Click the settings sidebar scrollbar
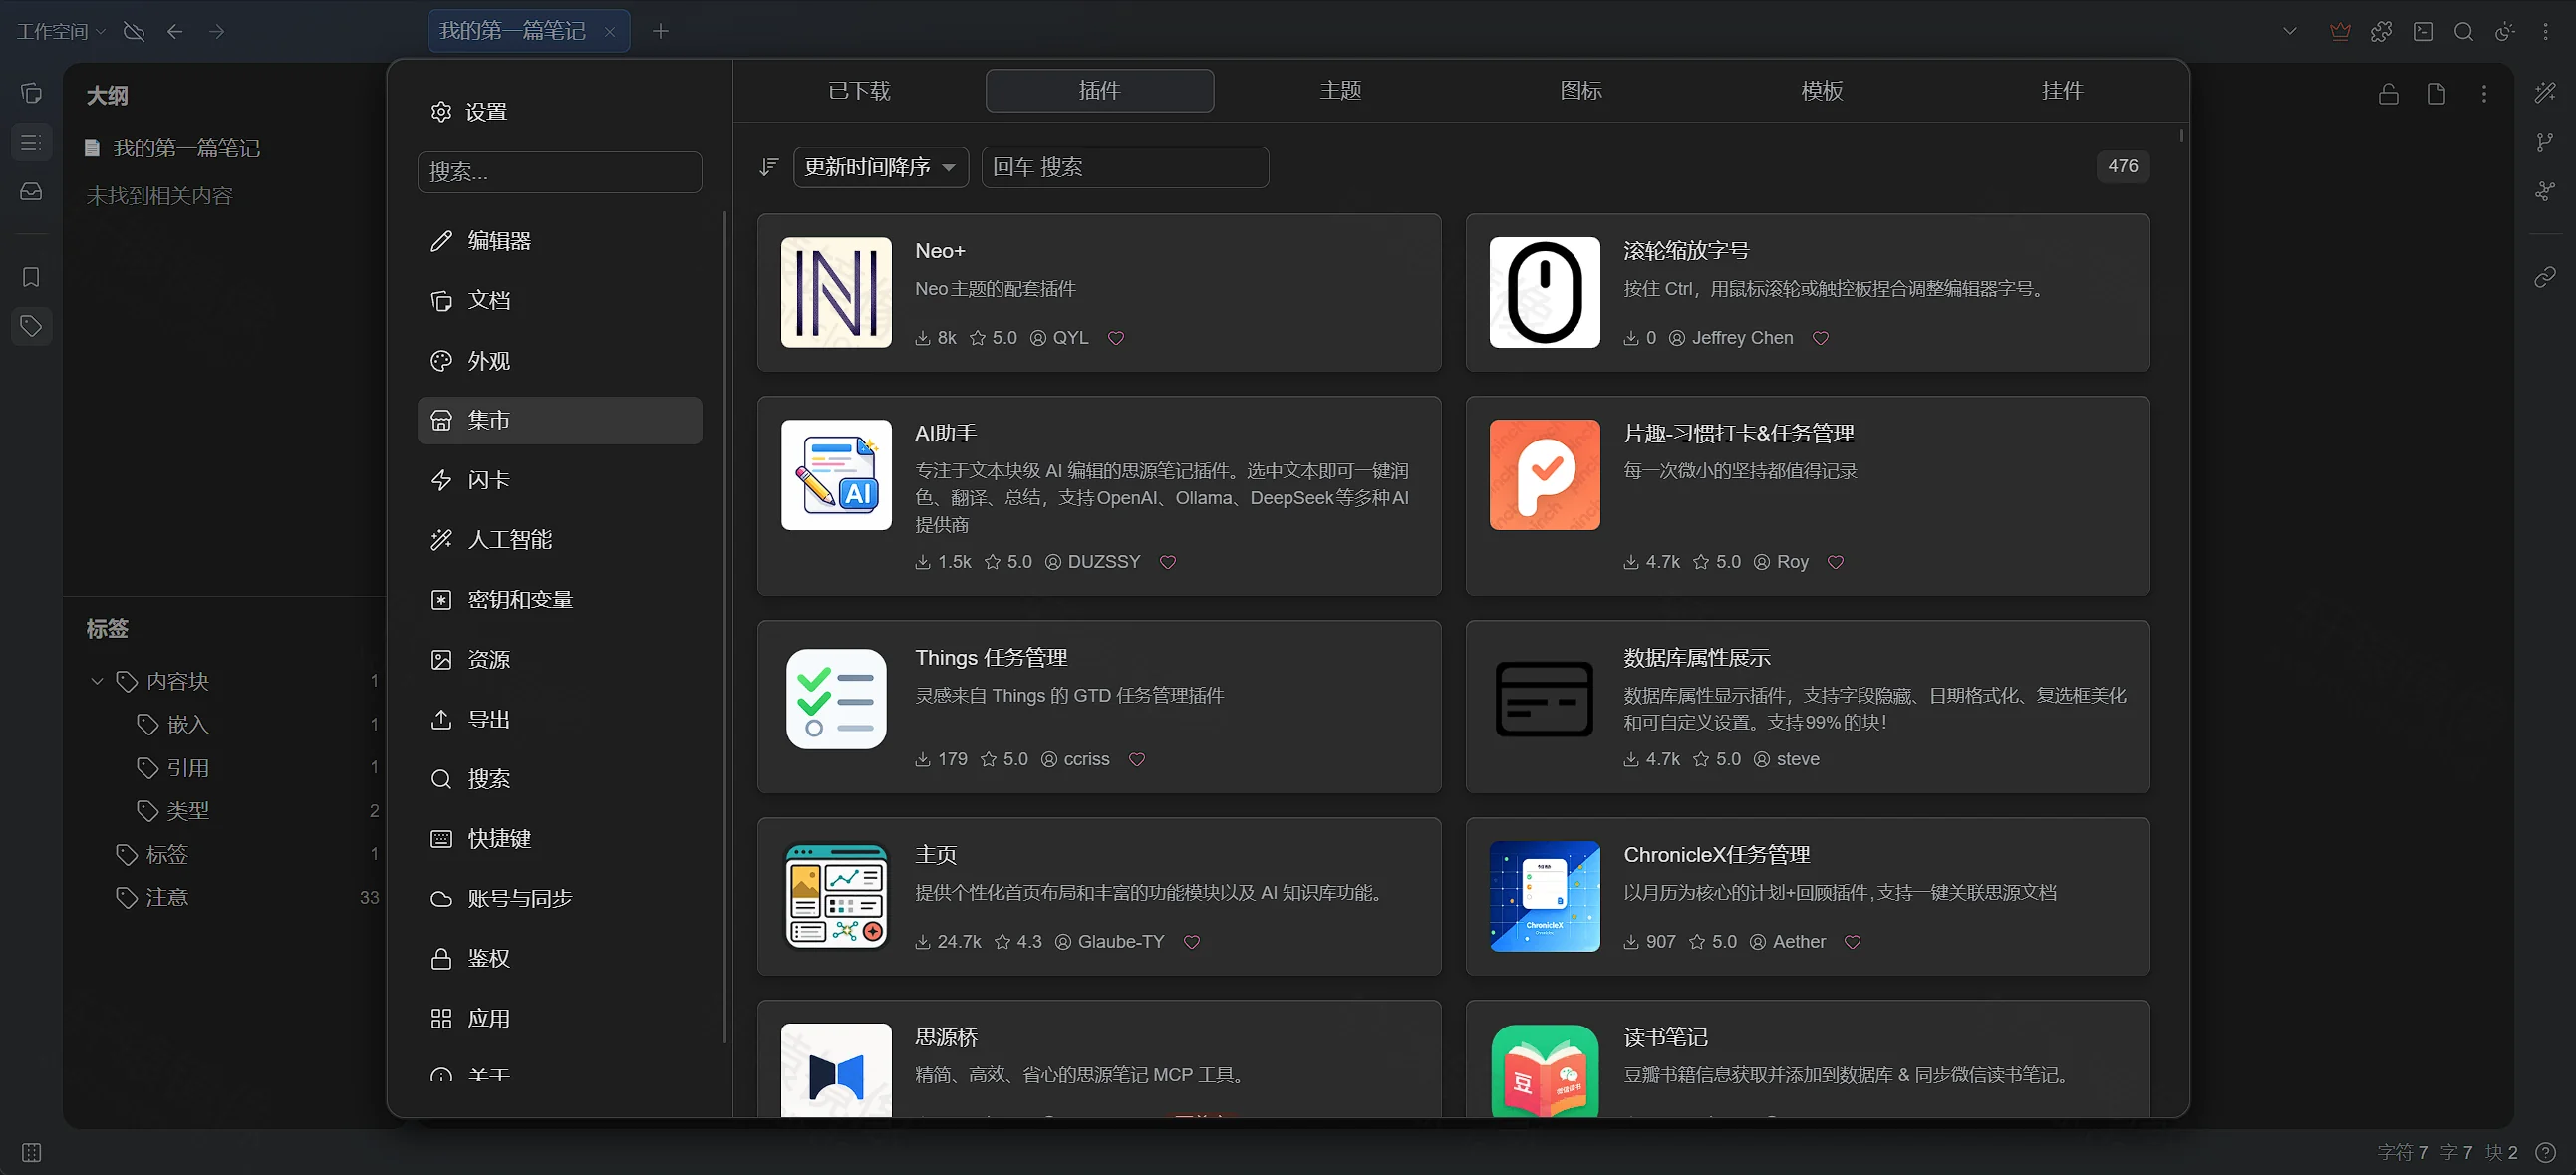 [x=725, y=628]
